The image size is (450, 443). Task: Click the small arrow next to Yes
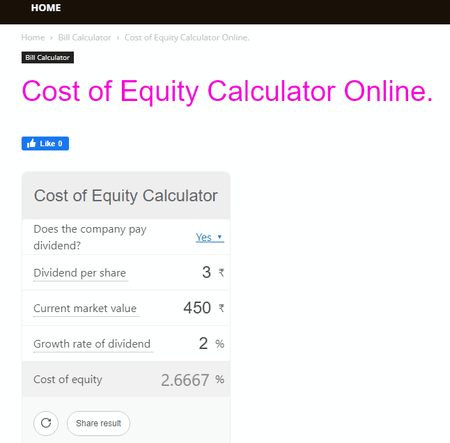click(x=219, y=237)
